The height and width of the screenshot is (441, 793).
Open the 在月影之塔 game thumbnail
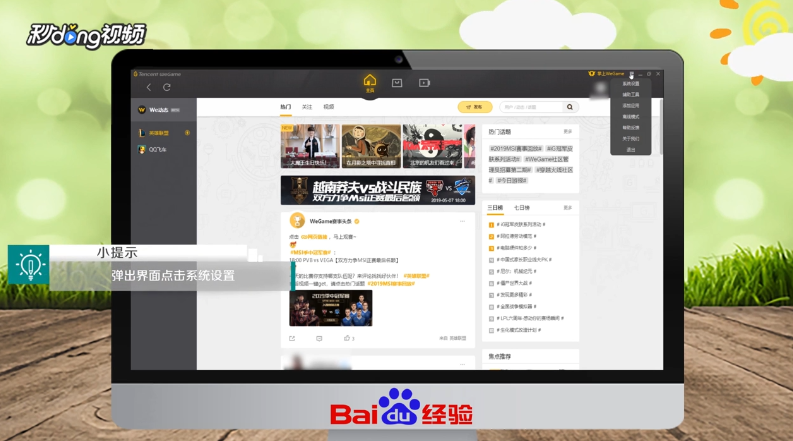click(x=371, y=146)
